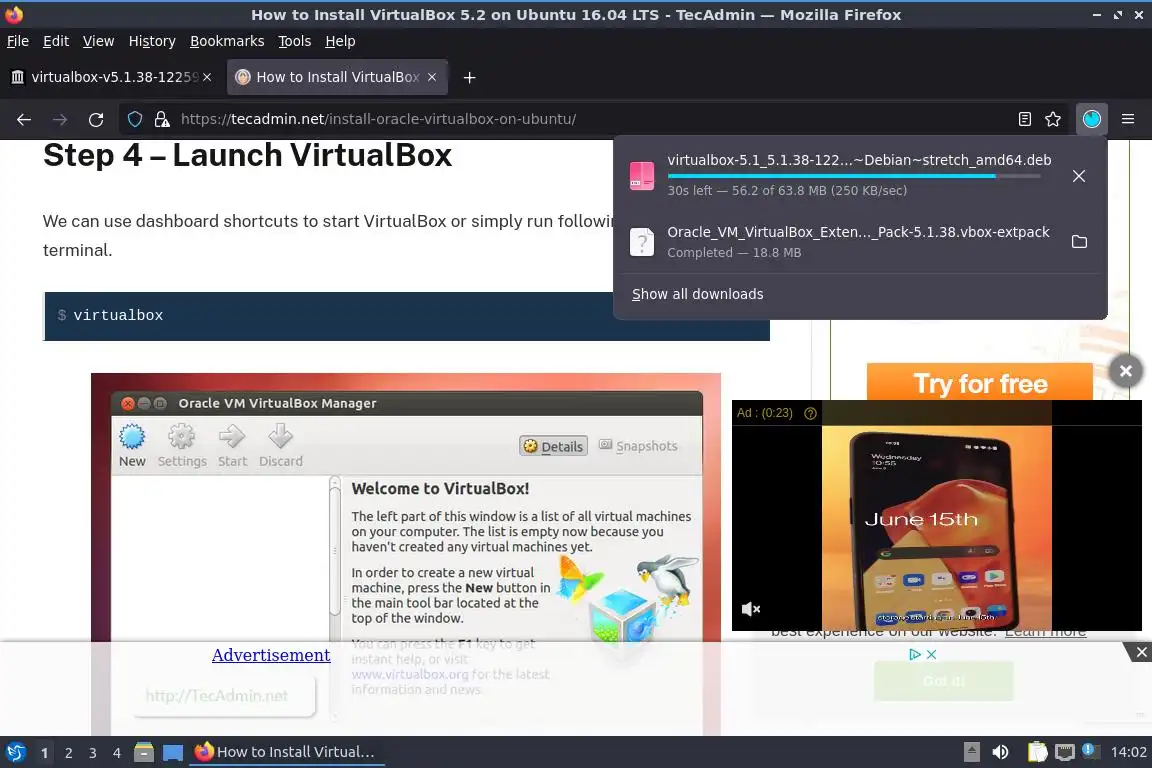Image resolution: width=1152 pixels, height=768 pixels.
Task: Switch to workspace 2
Action: [x=68, y=753]
